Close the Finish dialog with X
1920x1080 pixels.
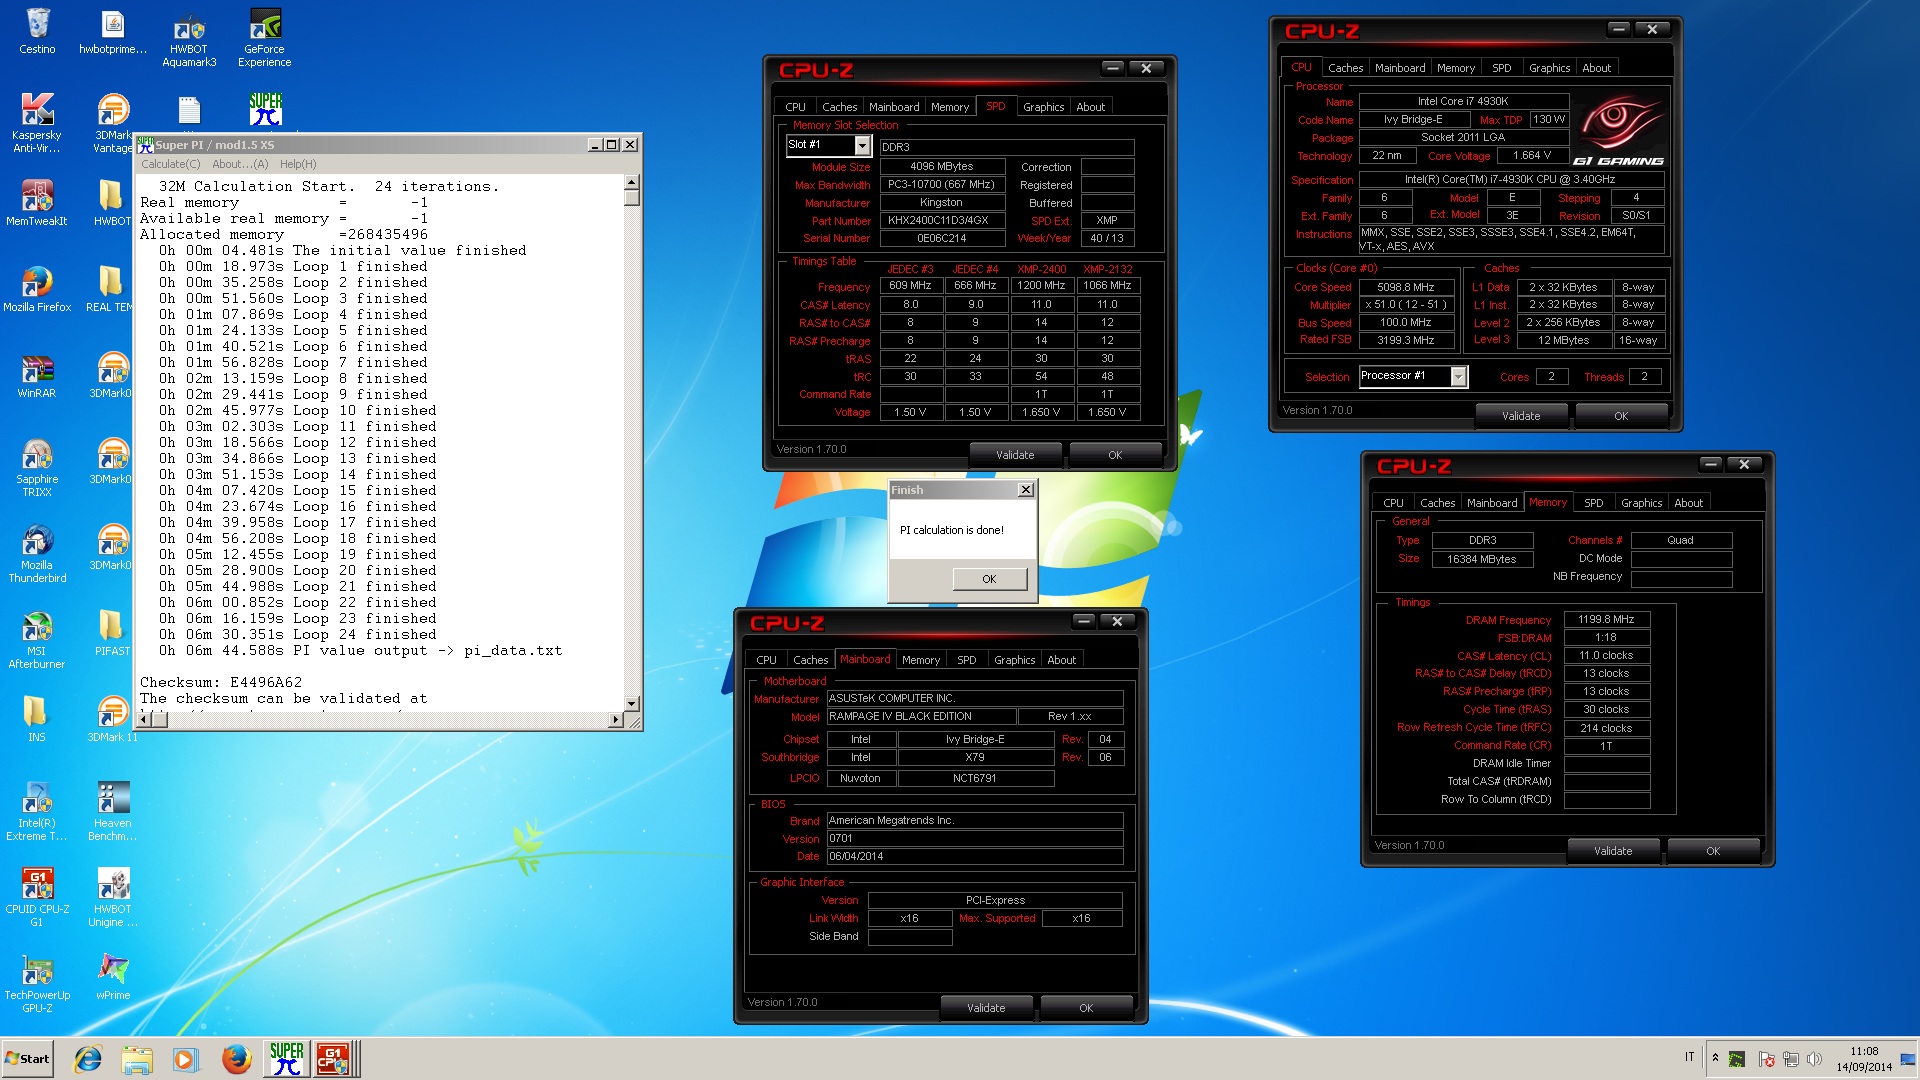(x=1025, y=490)
